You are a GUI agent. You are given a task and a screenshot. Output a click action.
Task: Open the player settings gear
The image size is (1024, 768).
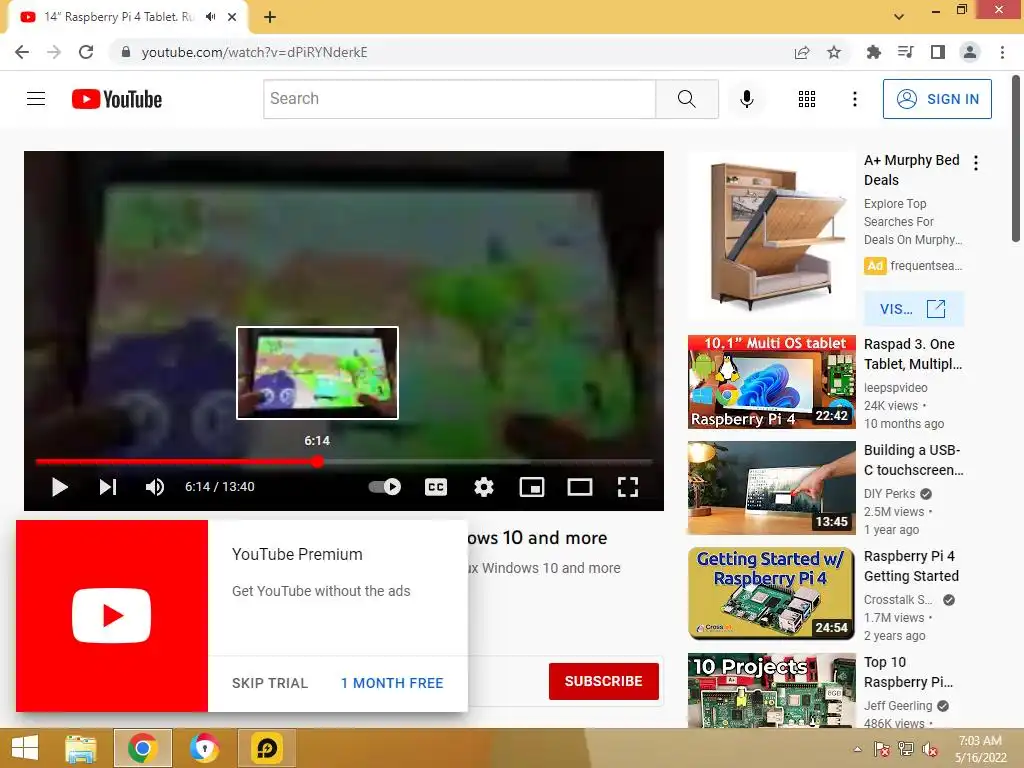[x=484, y=487]
